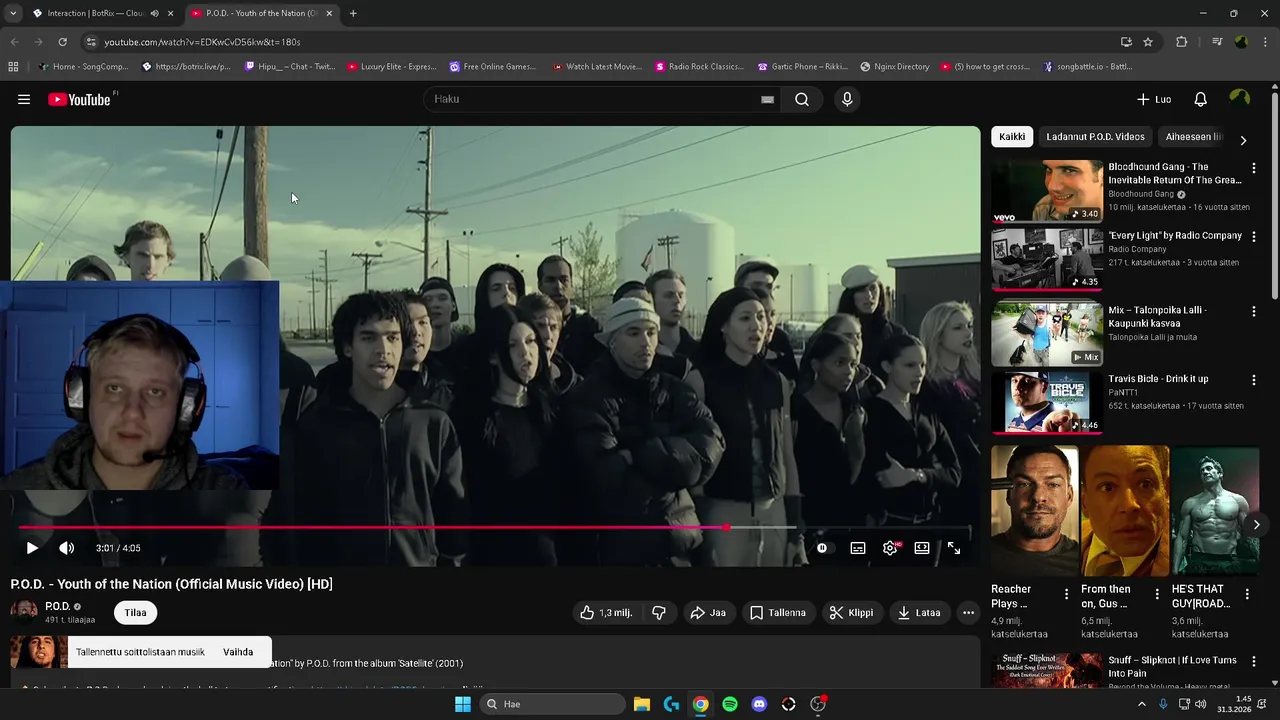Open the YouTube guide hamburger menu
This screenshot has width=1280, height=720.
click(24, 99)
